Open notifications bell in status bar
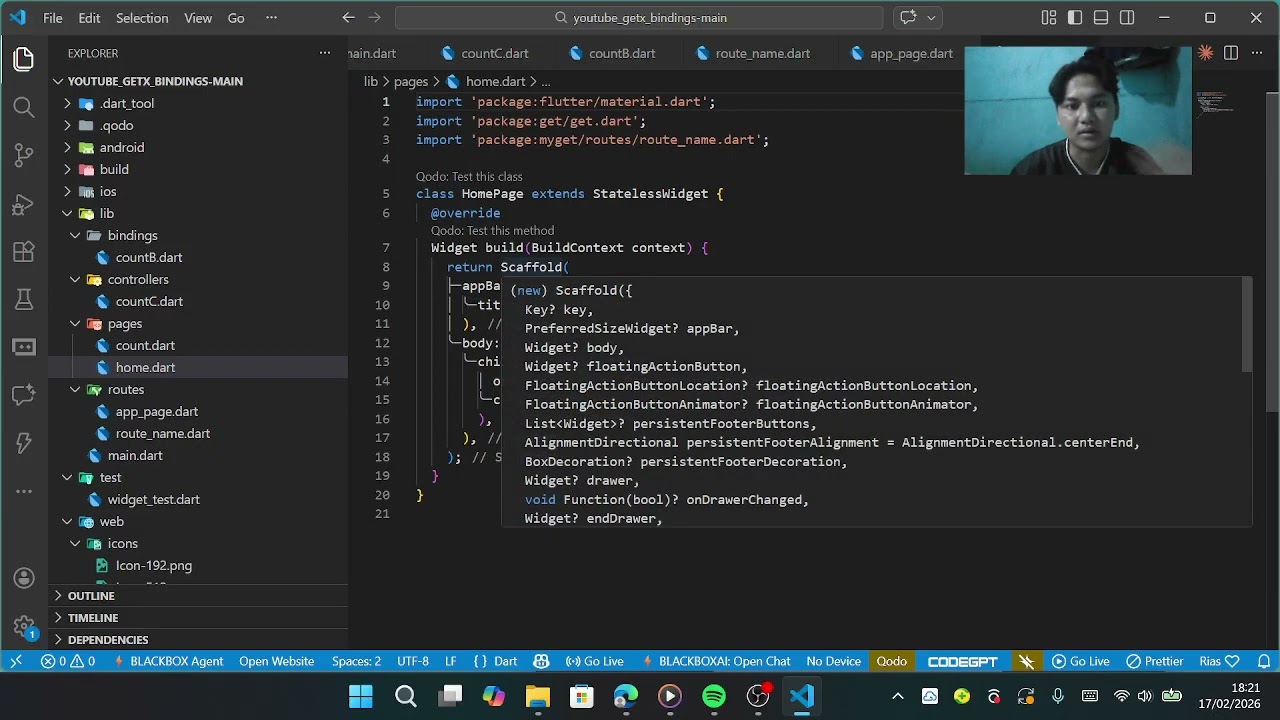Viewport: 1280px width, 720px height. point(1264,661)
